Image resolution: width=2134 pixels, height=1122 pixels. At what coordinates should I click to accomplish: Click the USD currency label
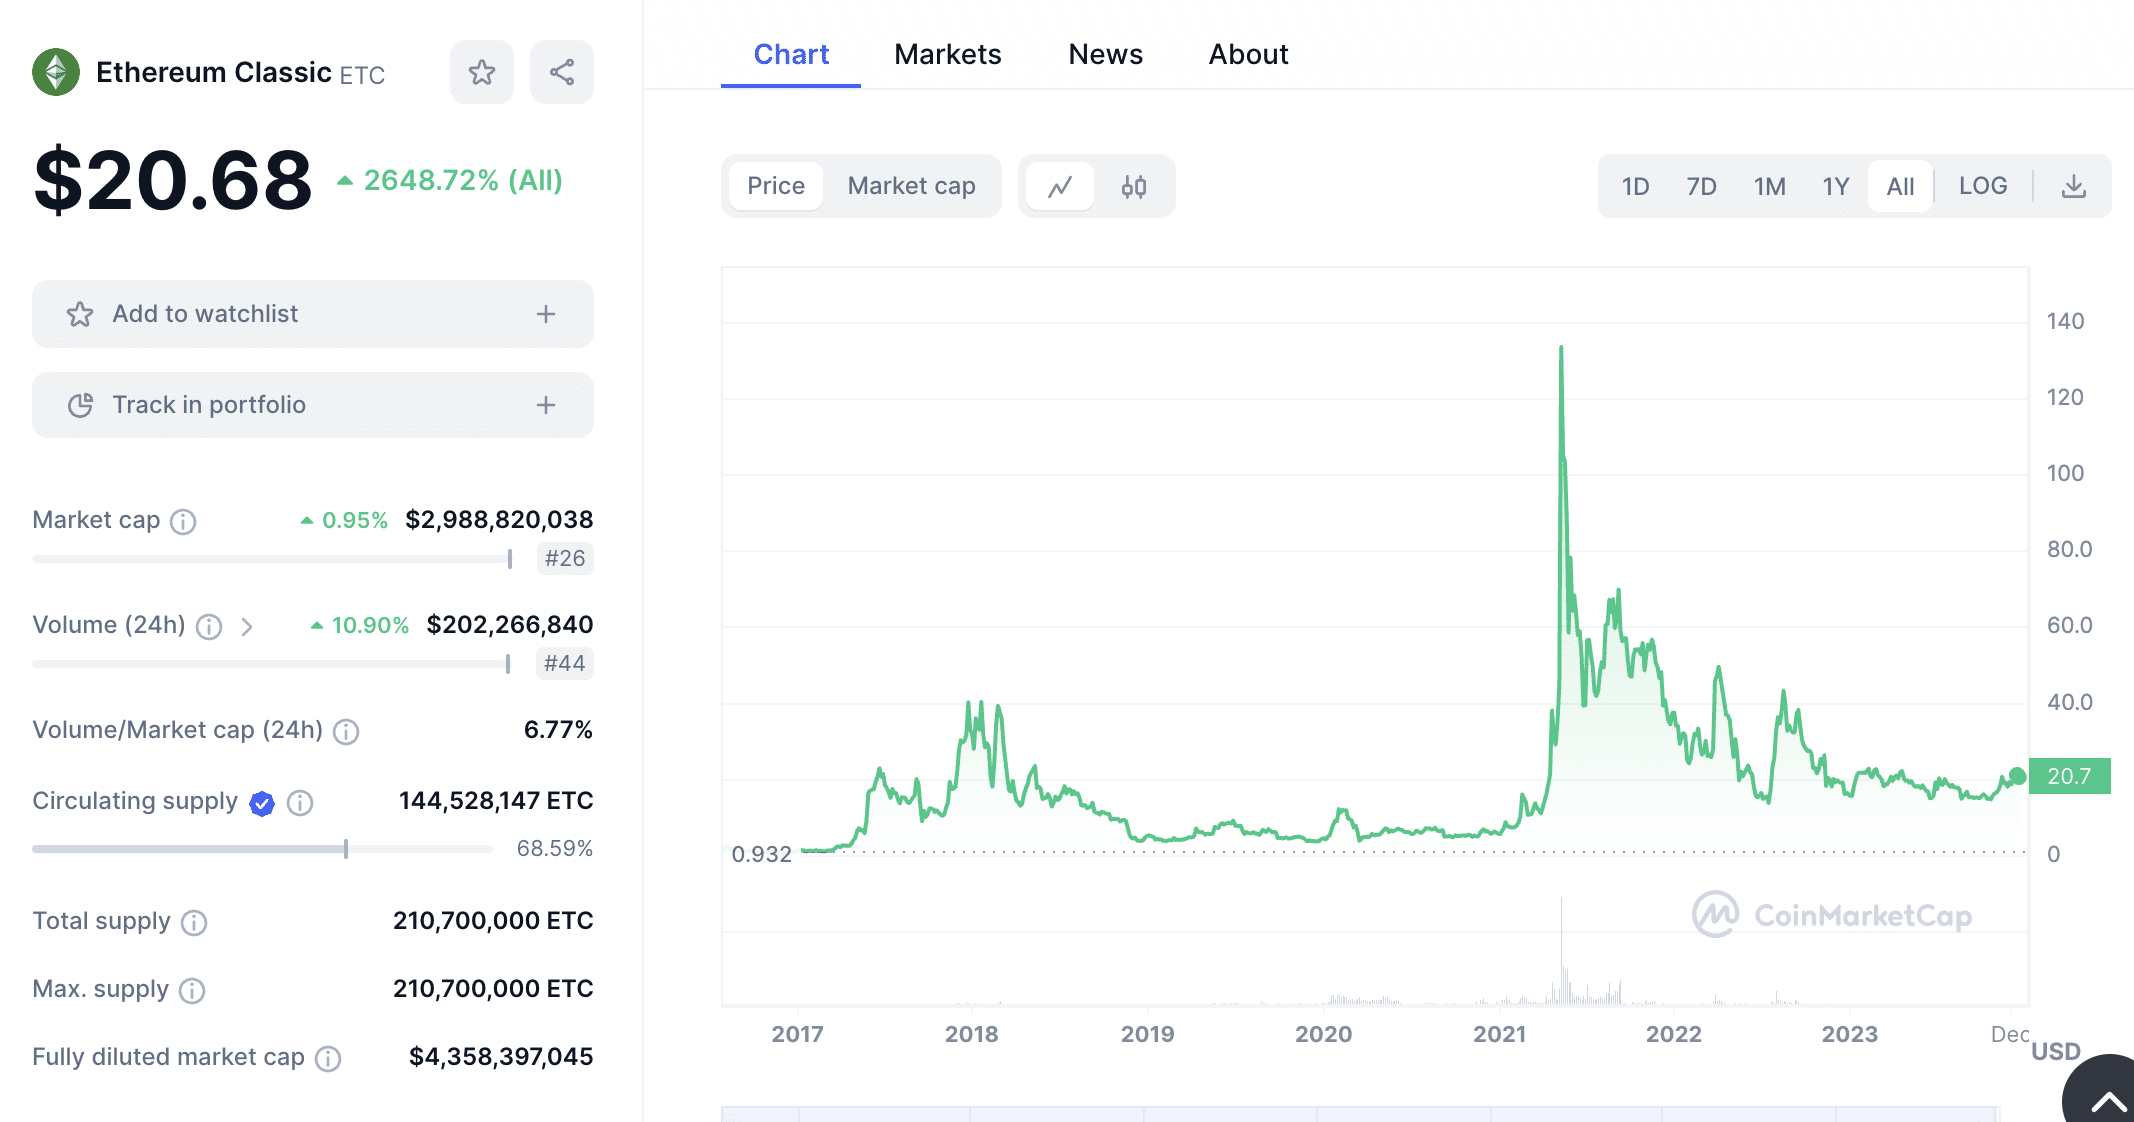2056,1051
